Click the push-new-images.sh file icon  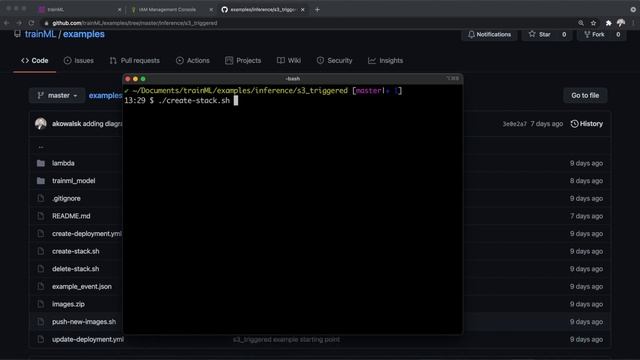(41, 322)
